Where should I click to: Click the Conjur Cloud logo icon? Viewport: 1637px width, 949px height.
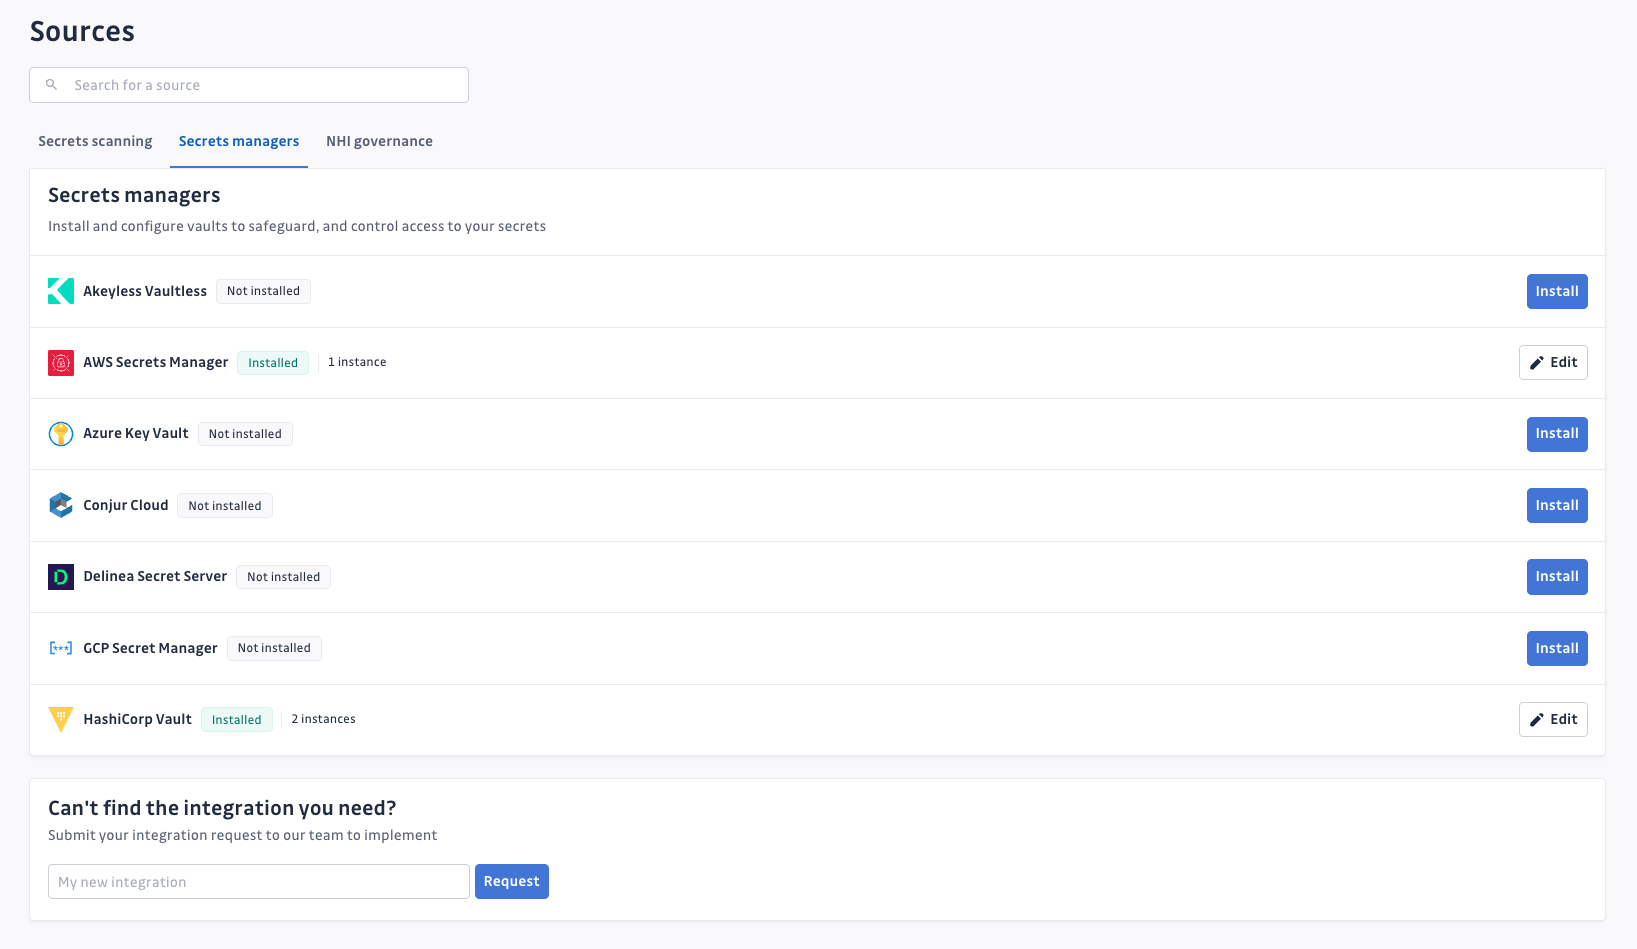[61, 505]
